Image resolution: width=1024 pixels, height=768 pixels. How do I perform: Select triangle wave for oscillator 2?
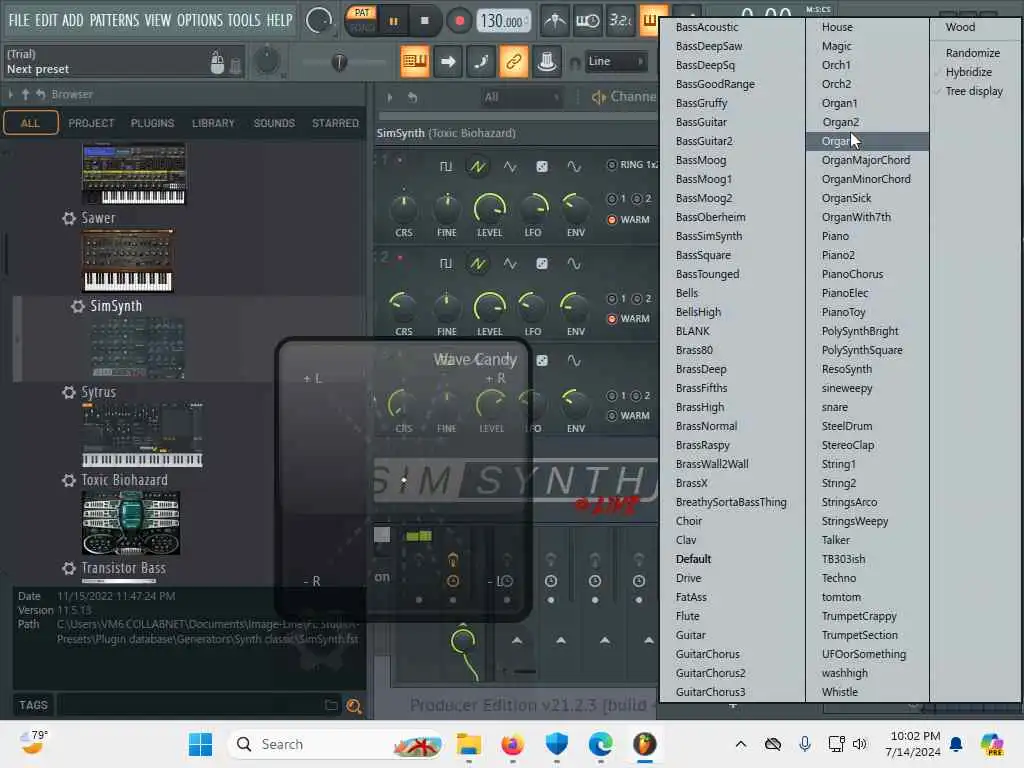pyautogui.click(x=510, y=263)
